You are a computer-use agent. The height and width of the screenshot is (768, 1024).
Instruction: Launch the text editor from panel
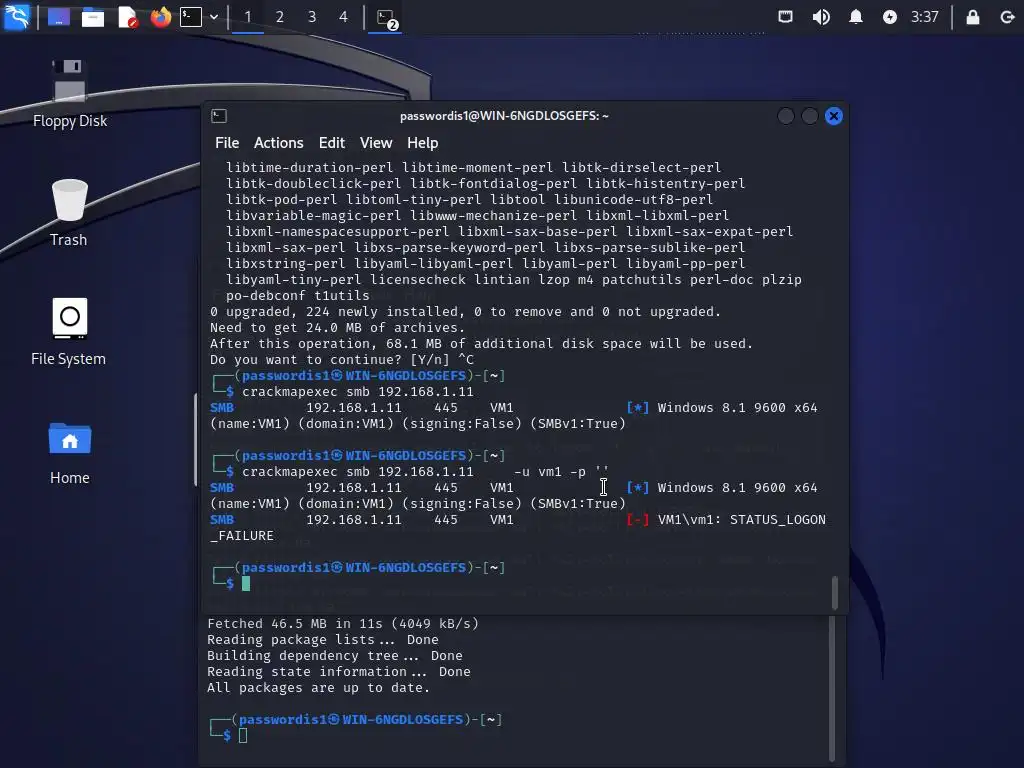point(127,17)
